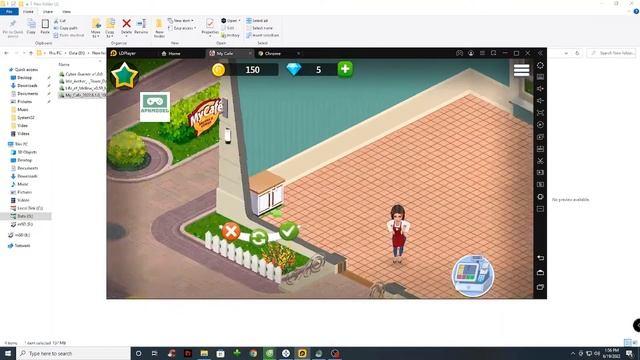The height and width of the screenshot is (360, 640).
Task: Click Invert selection in Explorer ribbon
Action: 262,35
